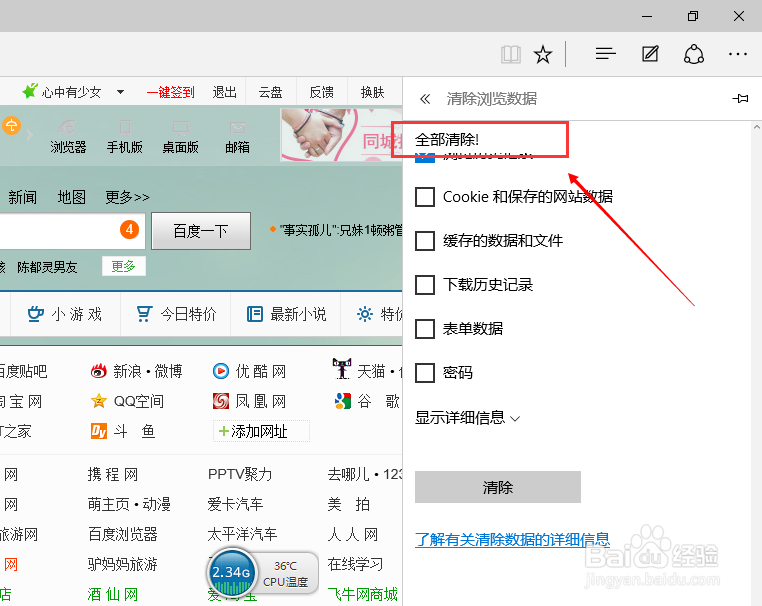Click into Baidu search input field

tap(72, 231)
